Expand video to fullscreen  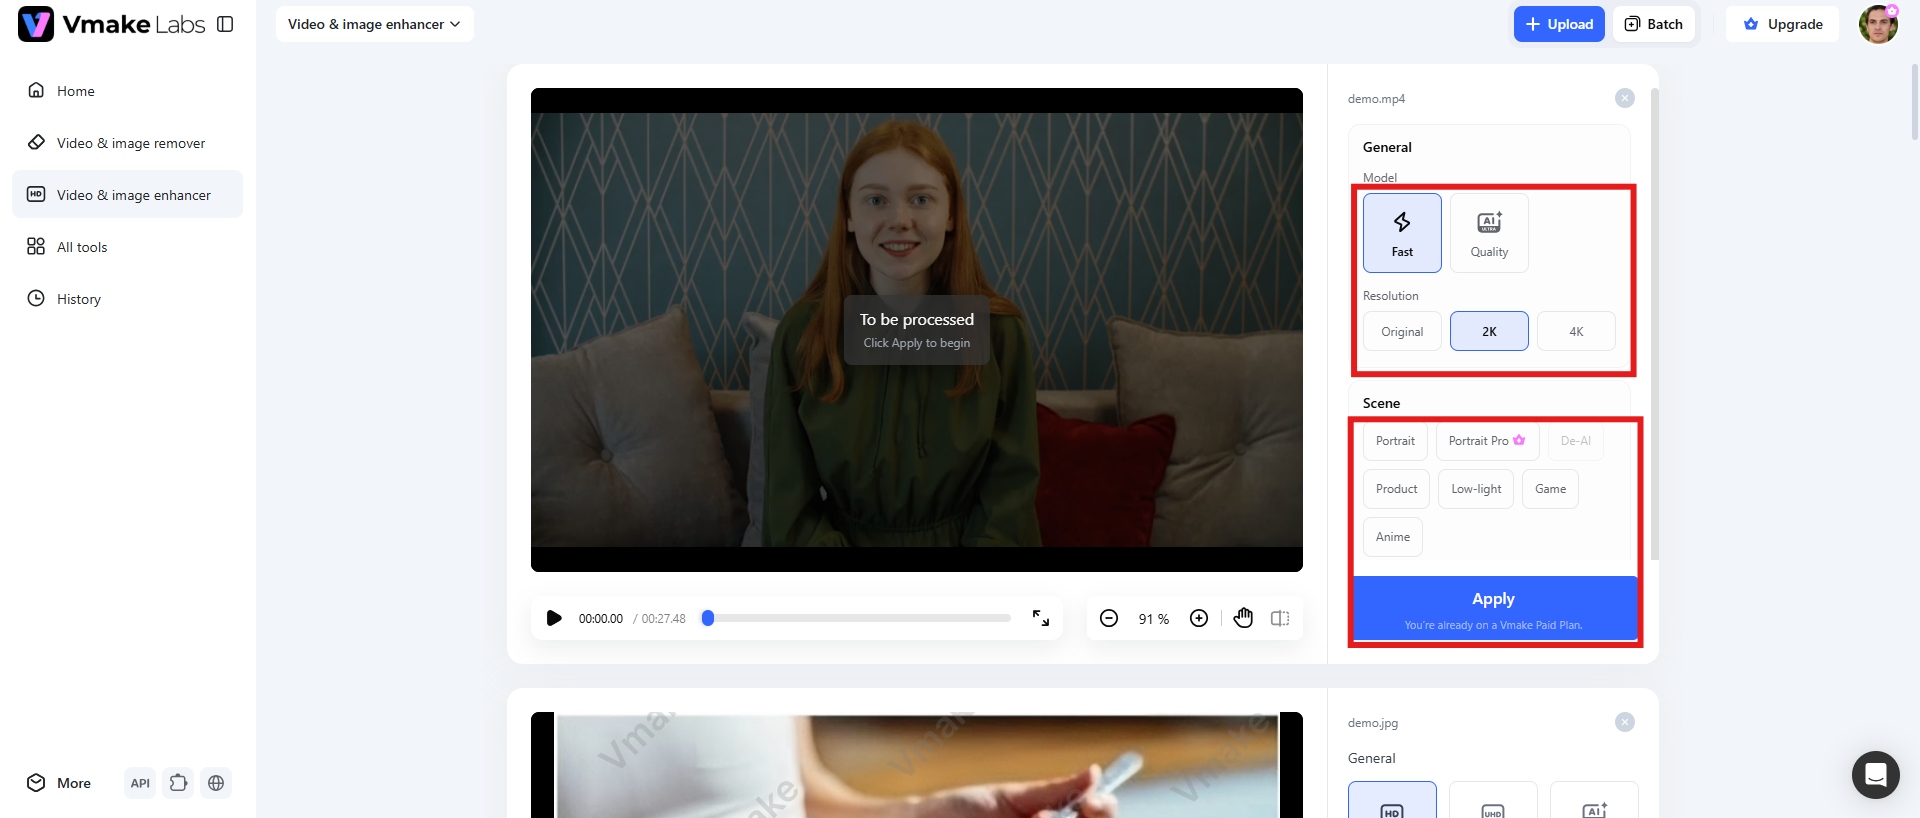point(1041,618)
